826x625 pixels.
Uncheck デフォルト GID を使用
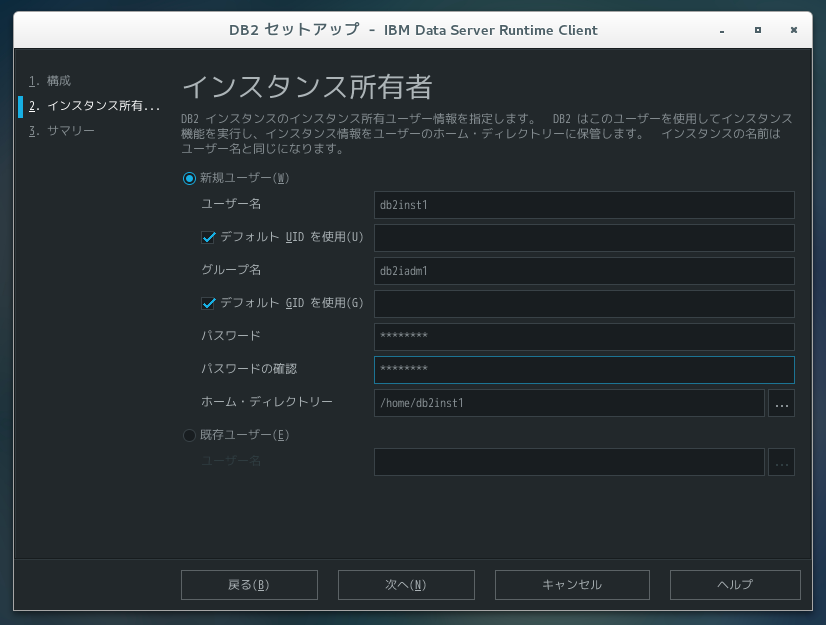point(210,303)
